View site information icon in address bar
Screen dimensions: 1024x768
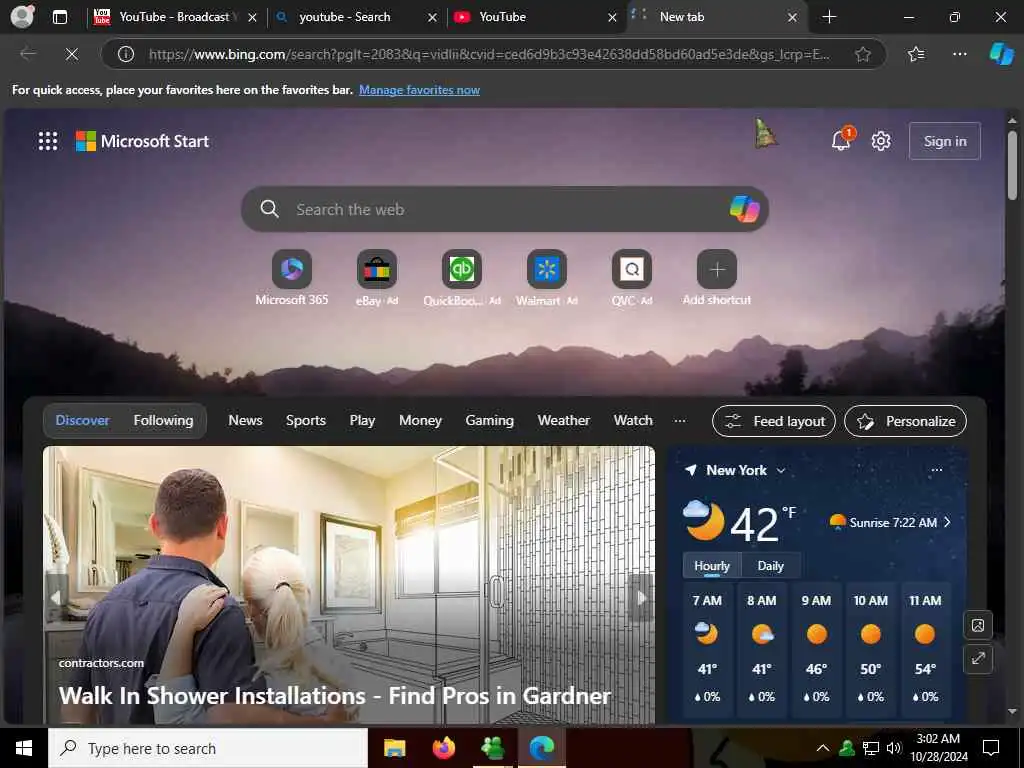[x=125, y=54]
